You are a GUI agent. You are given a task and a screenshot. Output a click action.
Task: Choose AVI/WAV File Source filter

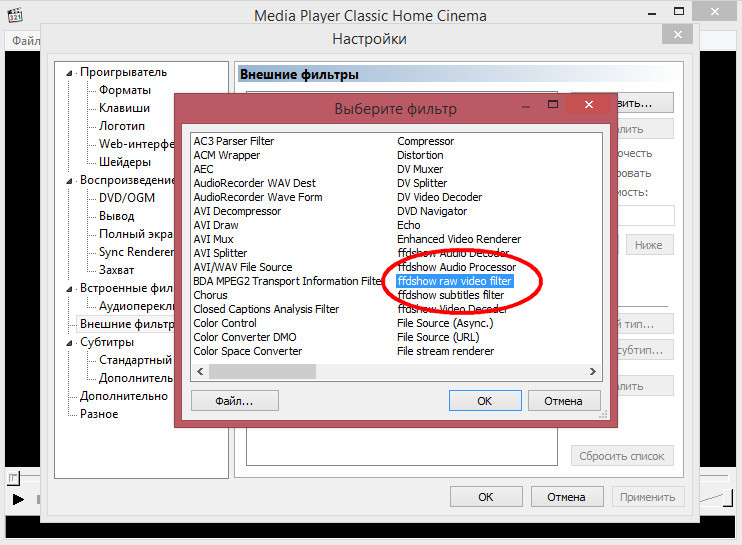point(243,267)
